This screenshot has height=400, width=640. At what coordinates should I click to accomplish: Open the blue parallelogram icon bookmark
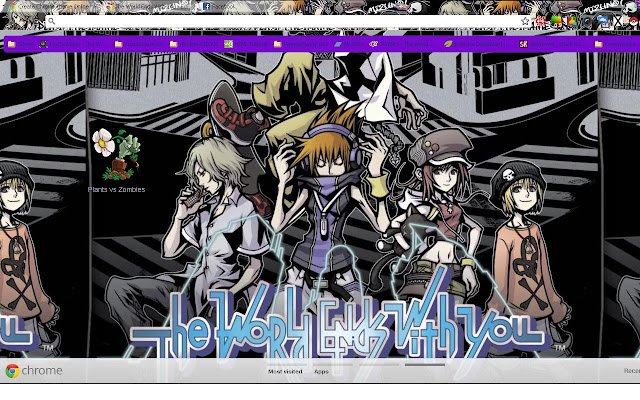tap(348, 44)
